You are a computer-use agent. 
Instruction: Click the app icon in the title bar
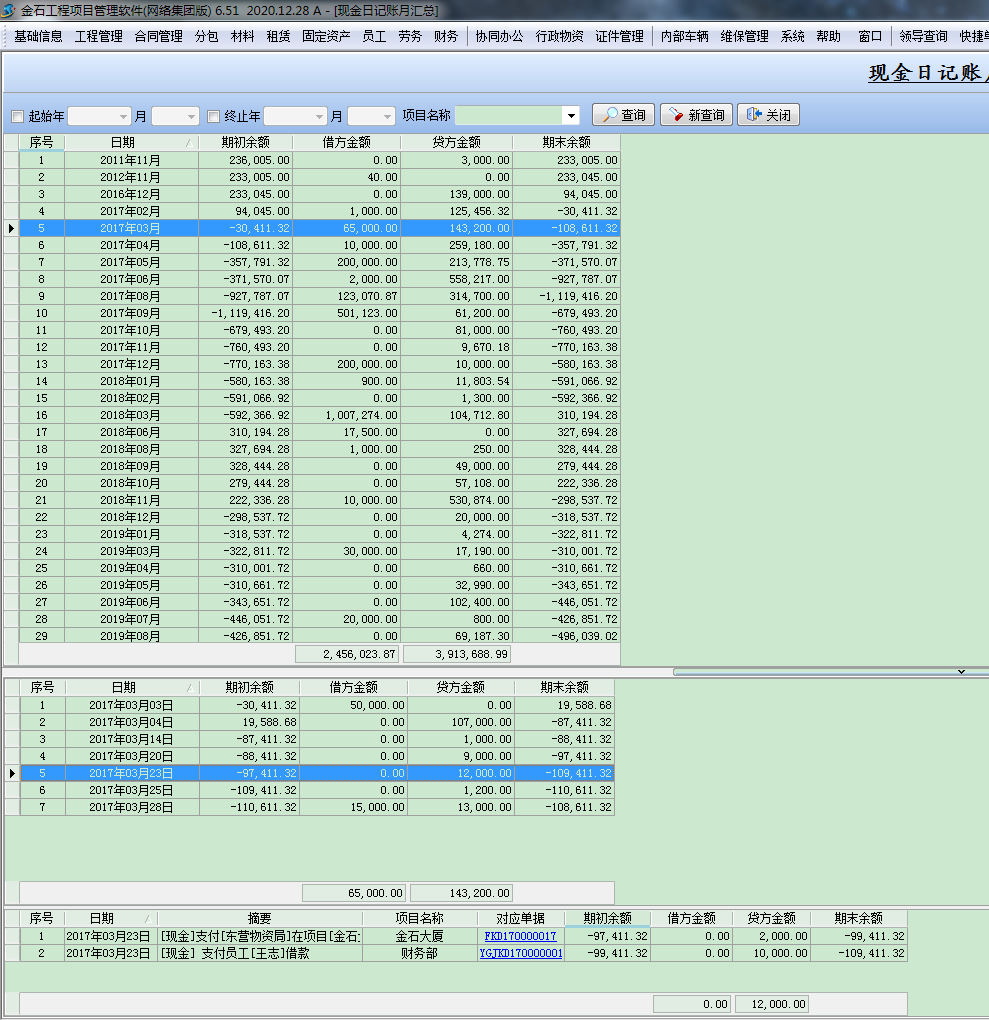click(9, 10)
